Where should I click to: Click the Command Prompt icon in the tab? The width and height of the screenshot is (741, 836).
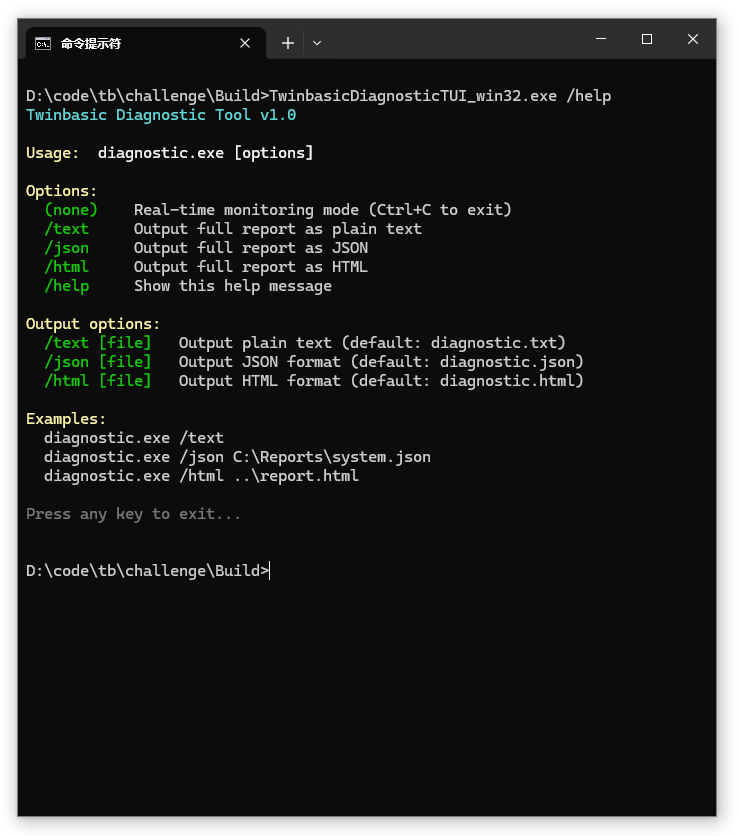(43, 43)
